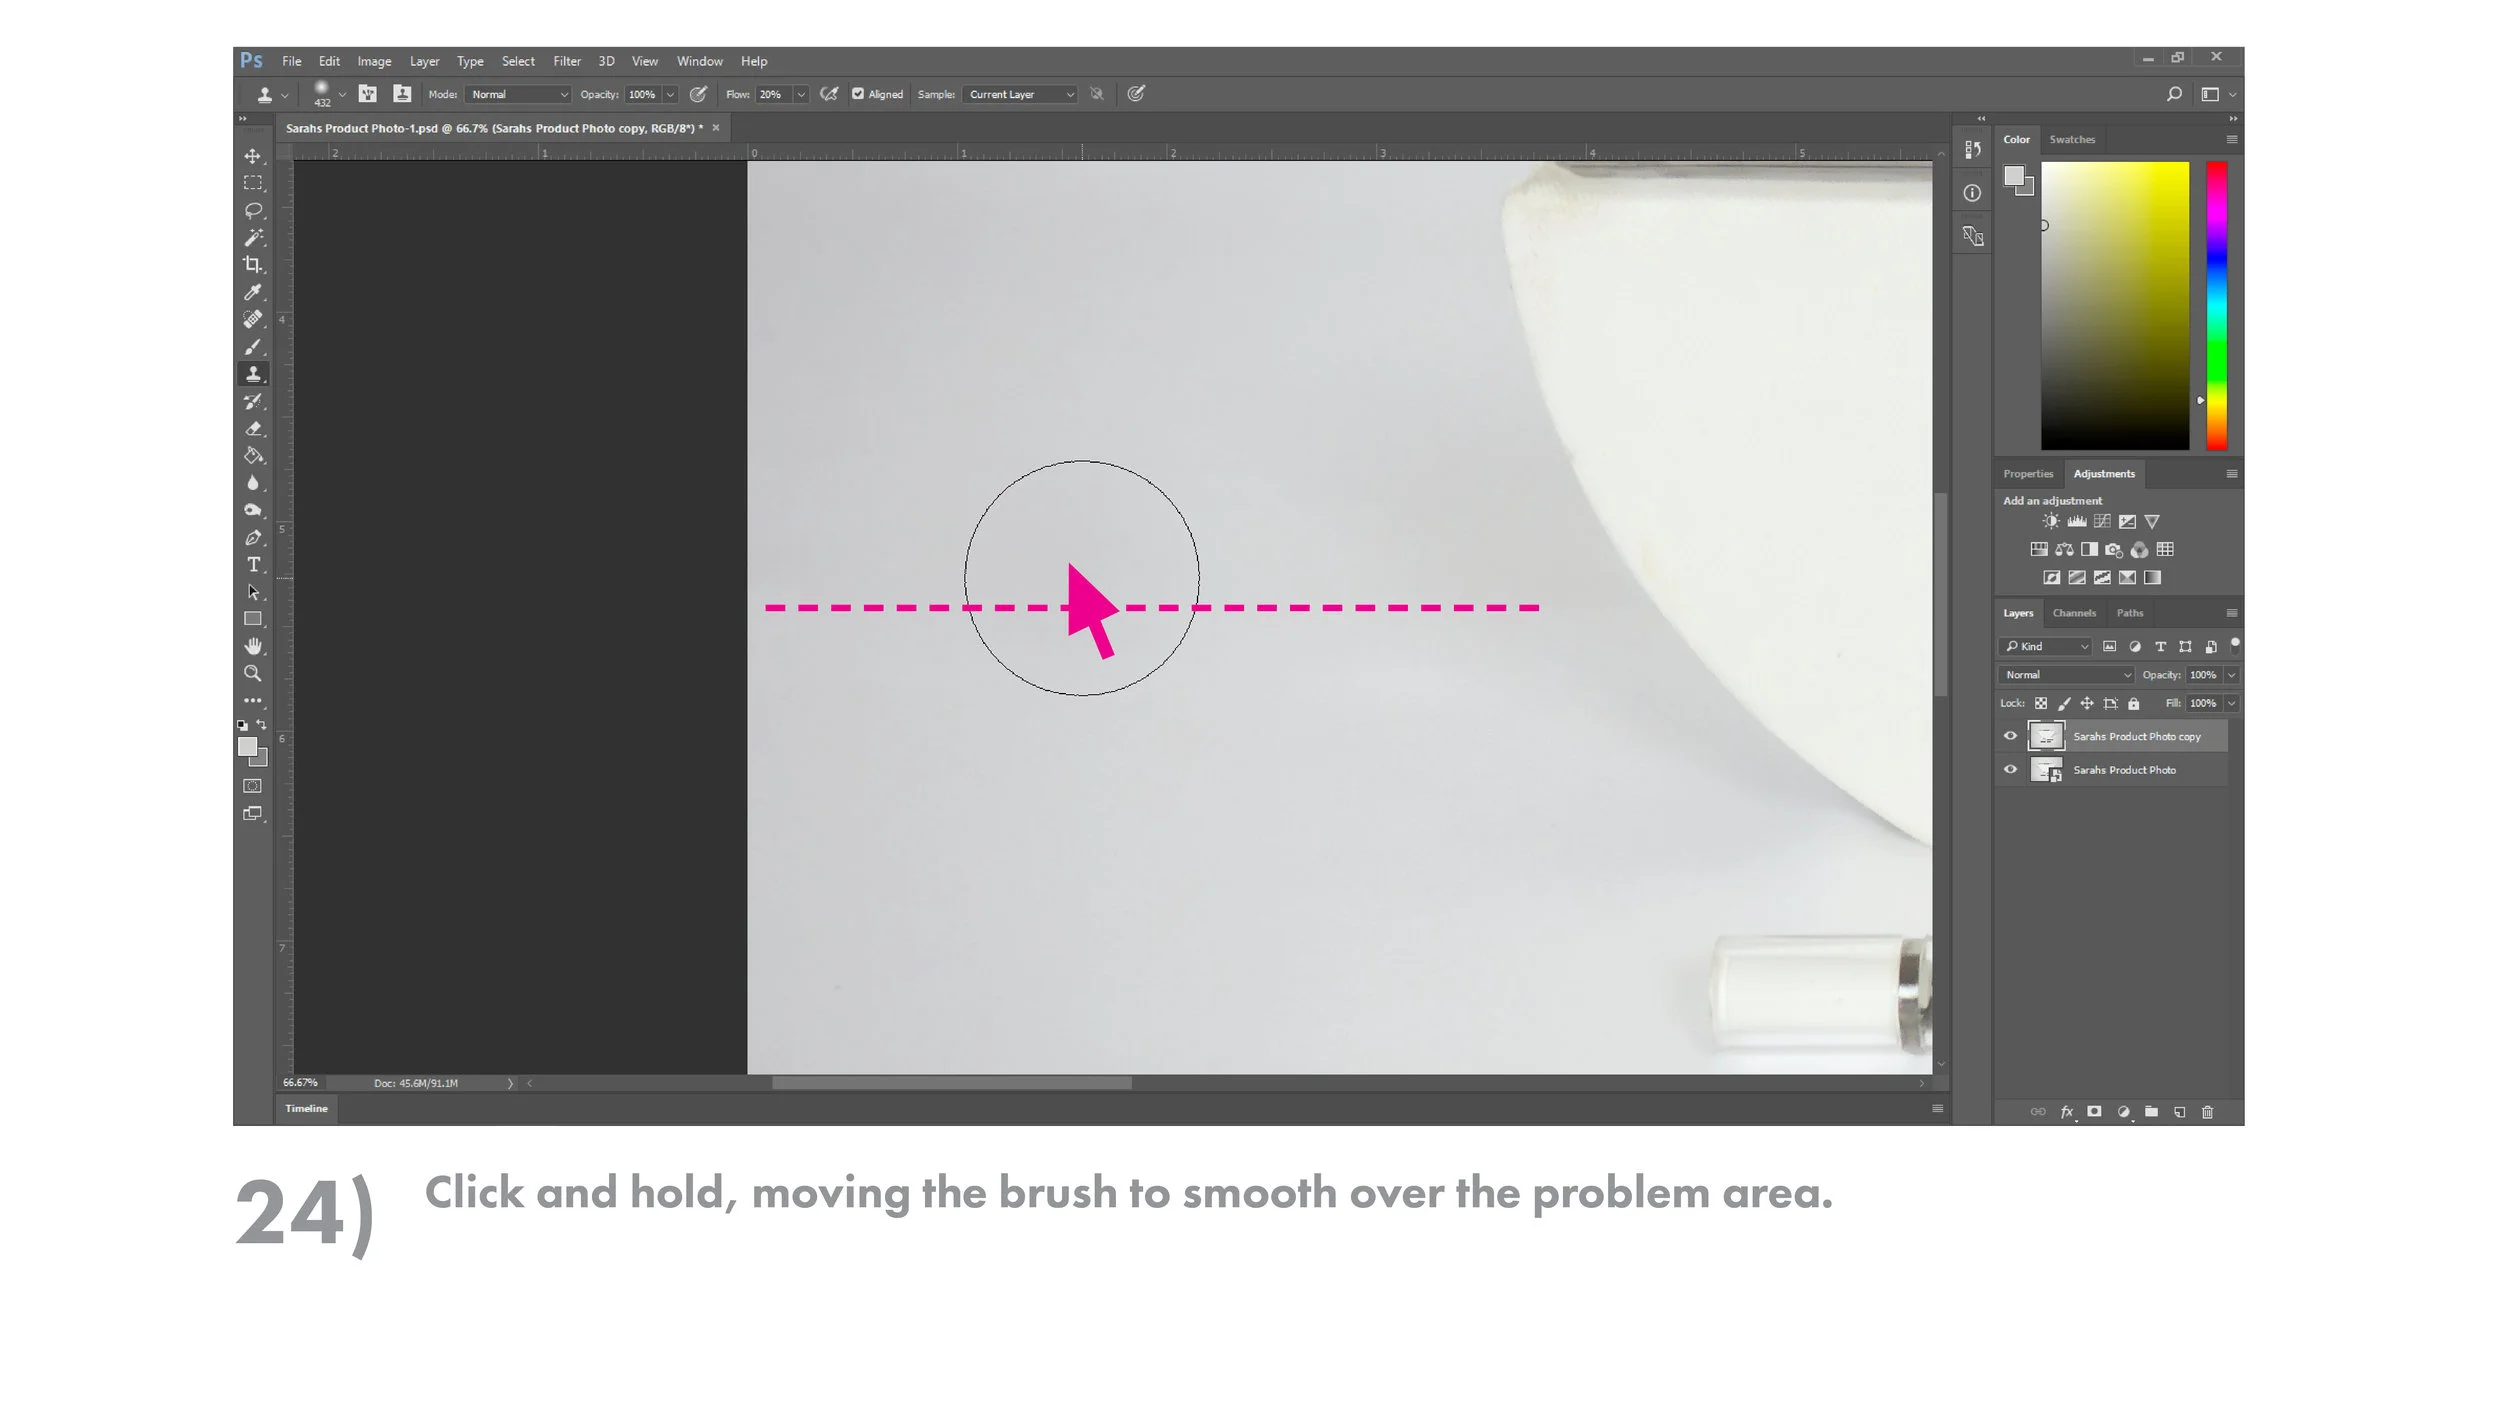Select the Eraser tool
The width and height of the screenshot is (2500, 1406).
(x=253, y=428)
